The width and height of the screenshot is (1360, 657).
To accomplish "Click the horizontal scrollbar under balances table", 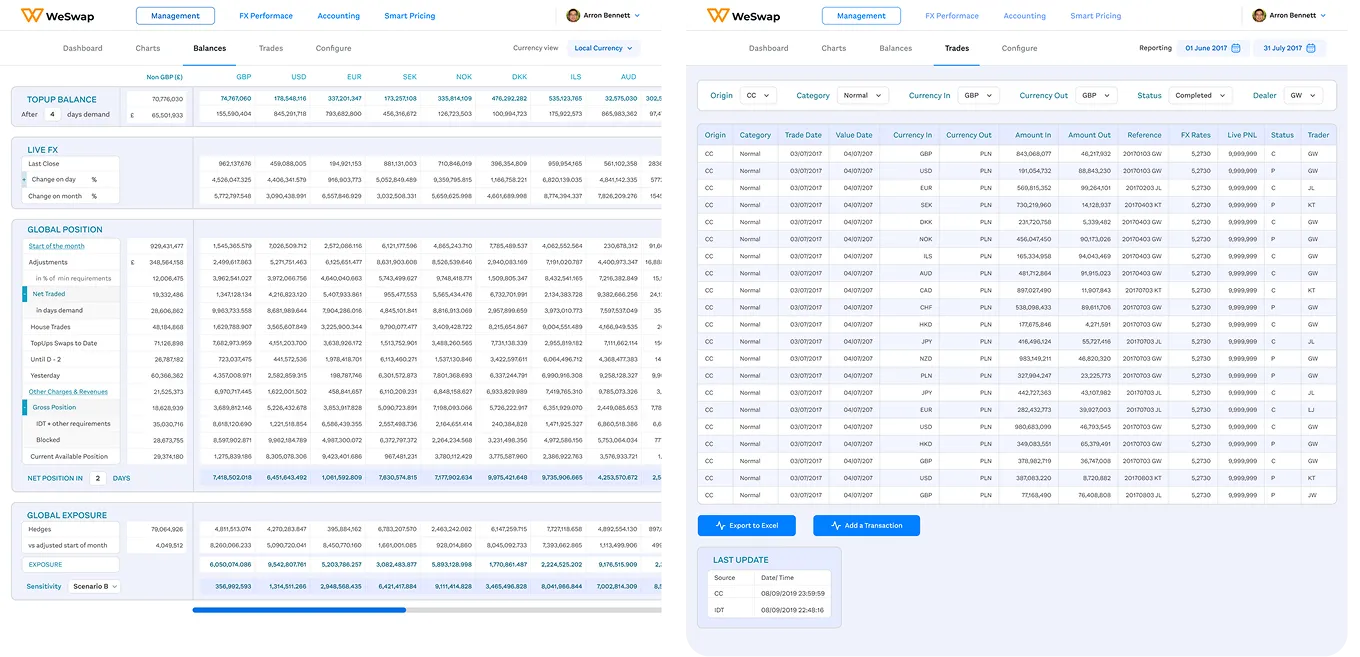I will coord(300,609).
